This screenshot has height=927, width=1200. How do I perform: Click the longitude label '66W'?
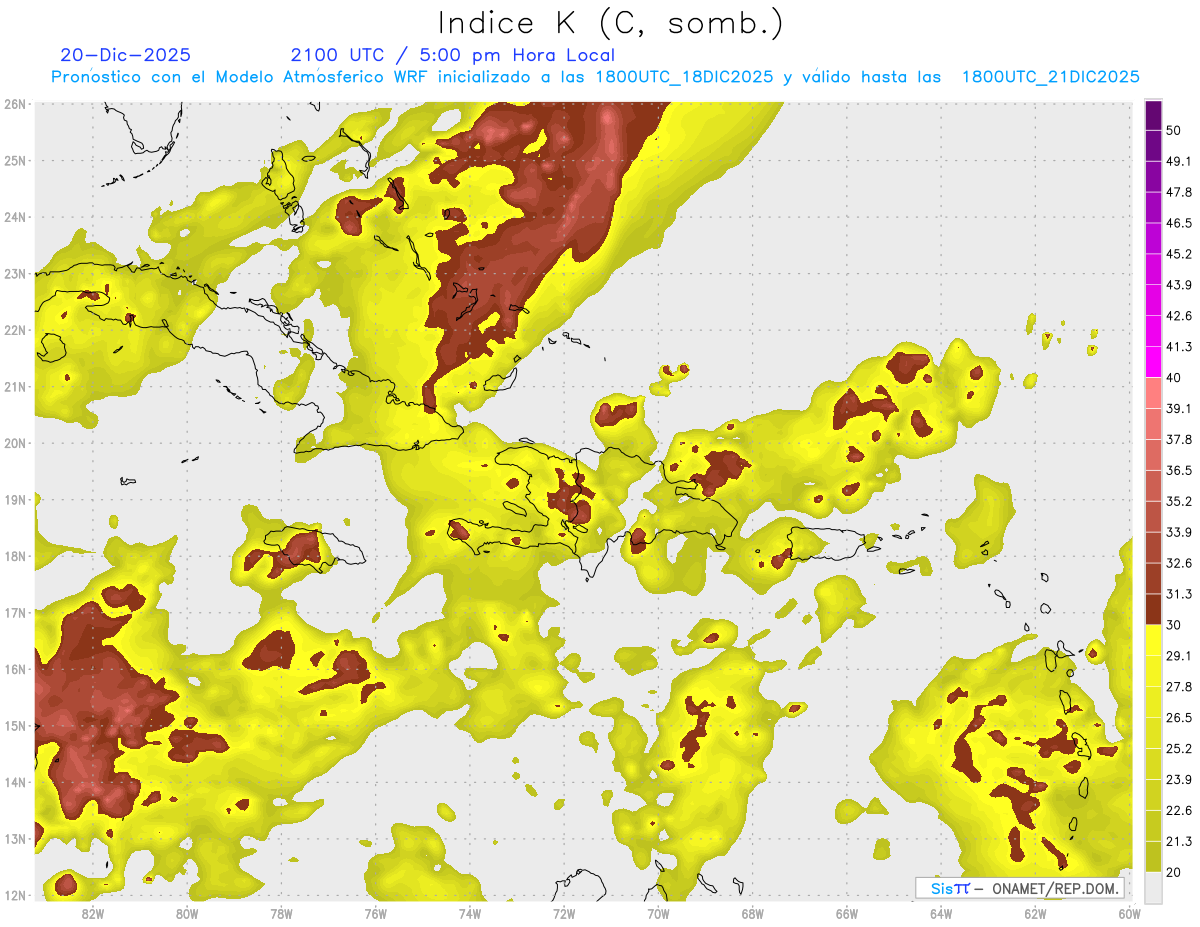[846, 913]
